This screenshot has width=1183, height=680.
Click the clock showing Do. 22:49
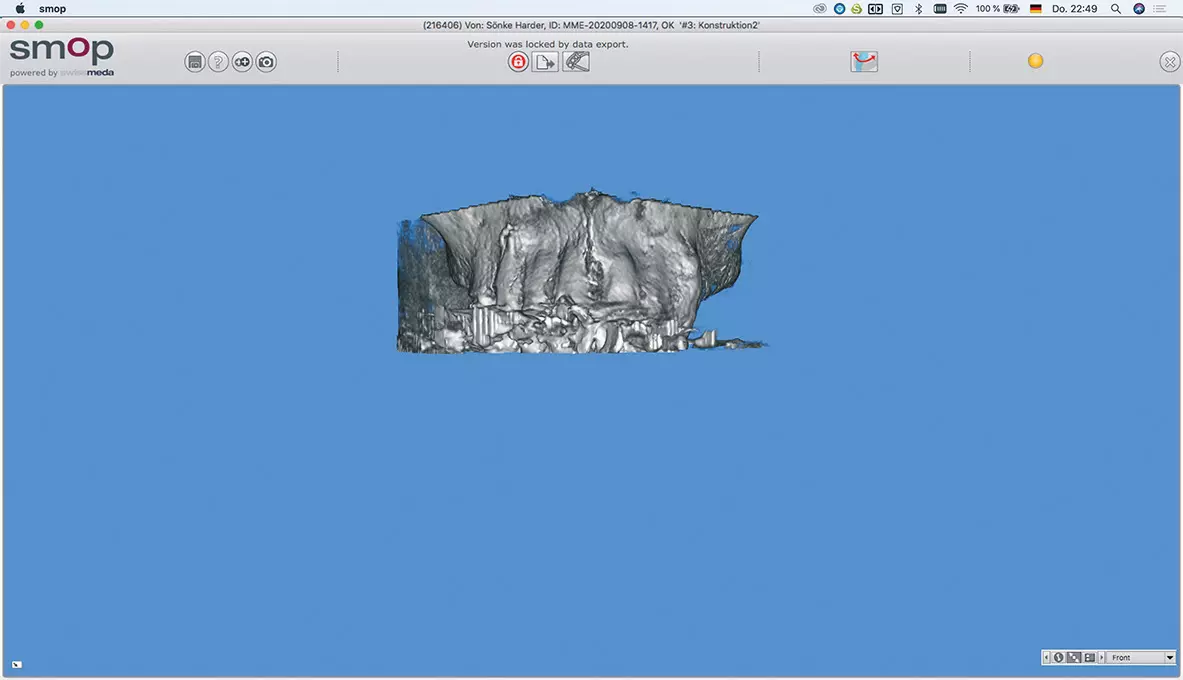[1074, 9]
